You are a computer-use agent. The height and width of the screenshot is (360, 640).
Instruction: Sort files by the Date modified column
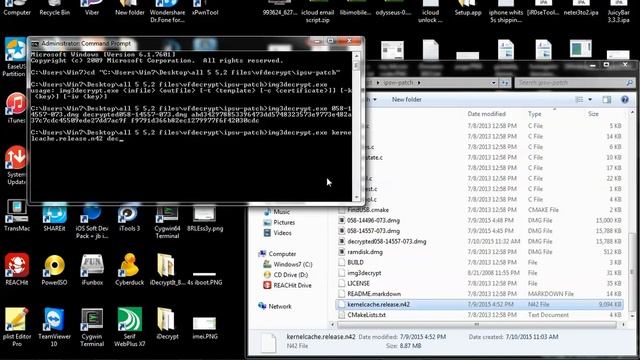click(x=487, y=114)
